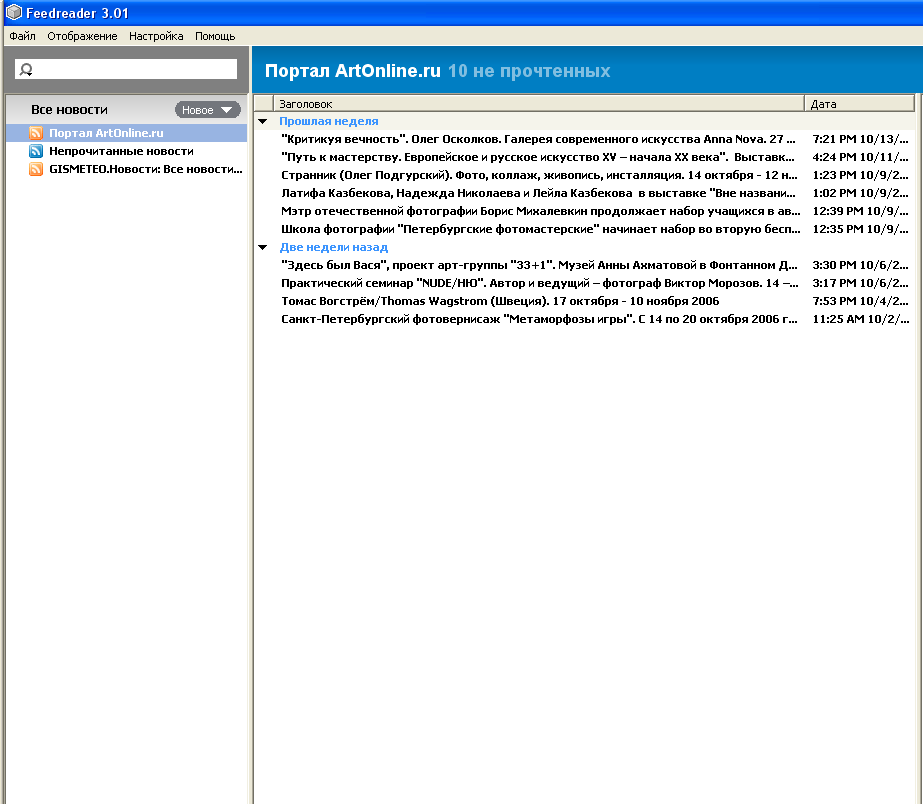Open article Латифа Казбекова, Надежда Николаева
This screenshot has height=804, width=923.
[x=538, y=193]
